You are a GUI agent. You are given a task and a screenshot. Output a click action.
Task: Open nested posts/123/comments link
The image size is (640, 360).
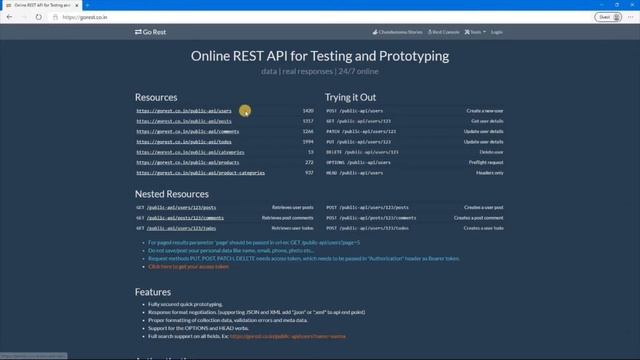tap(185, 218)
